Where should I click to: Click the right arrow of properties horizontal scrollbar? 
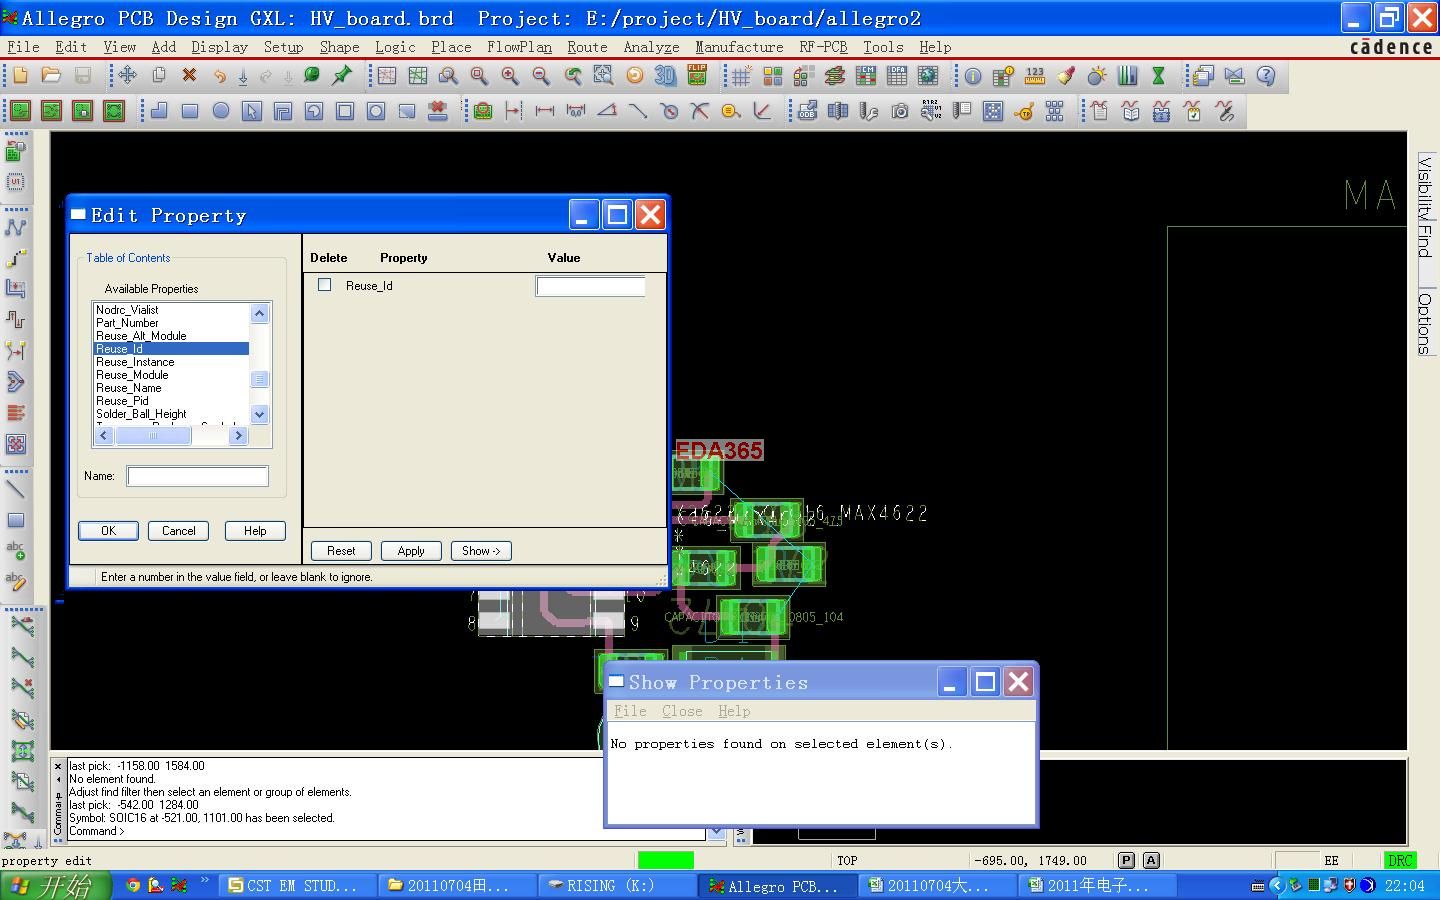pyautogui.click(x=238, y=435)
